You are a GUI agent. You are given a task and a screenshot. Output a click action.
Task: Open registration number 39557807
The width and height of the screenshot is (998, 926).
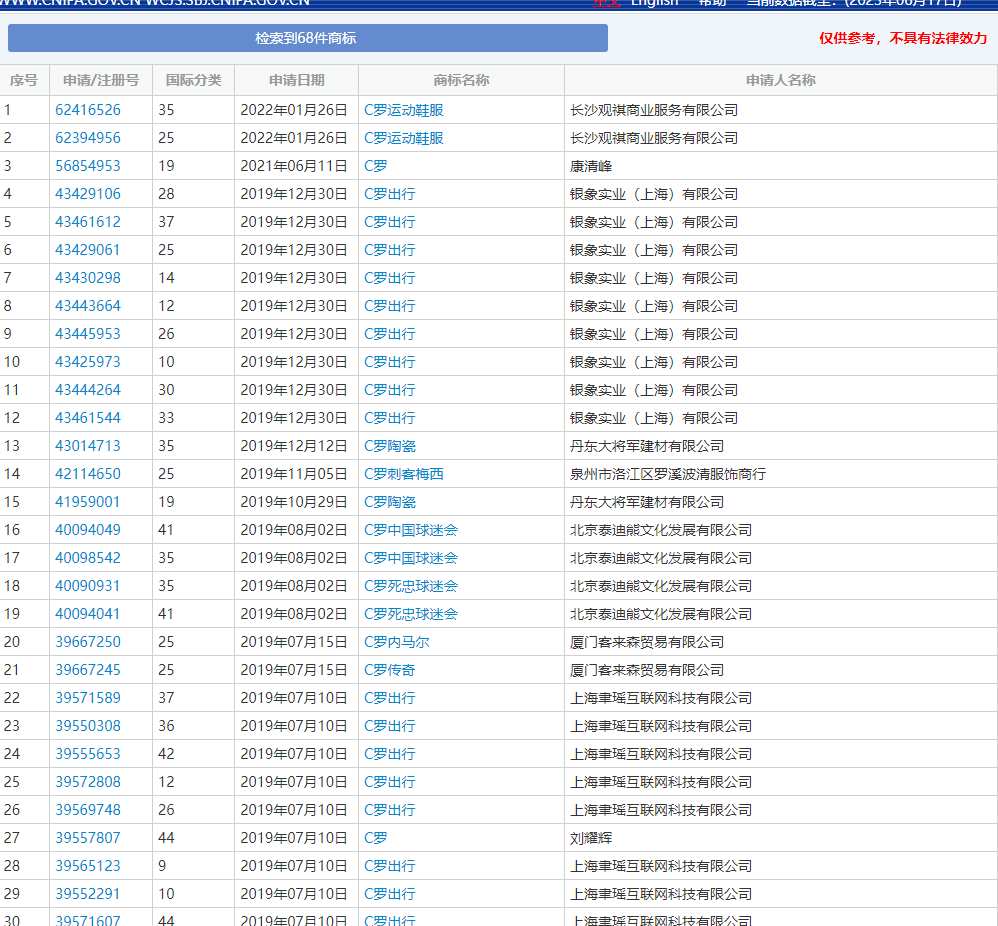pyautogui.click(x=88, y=838)
